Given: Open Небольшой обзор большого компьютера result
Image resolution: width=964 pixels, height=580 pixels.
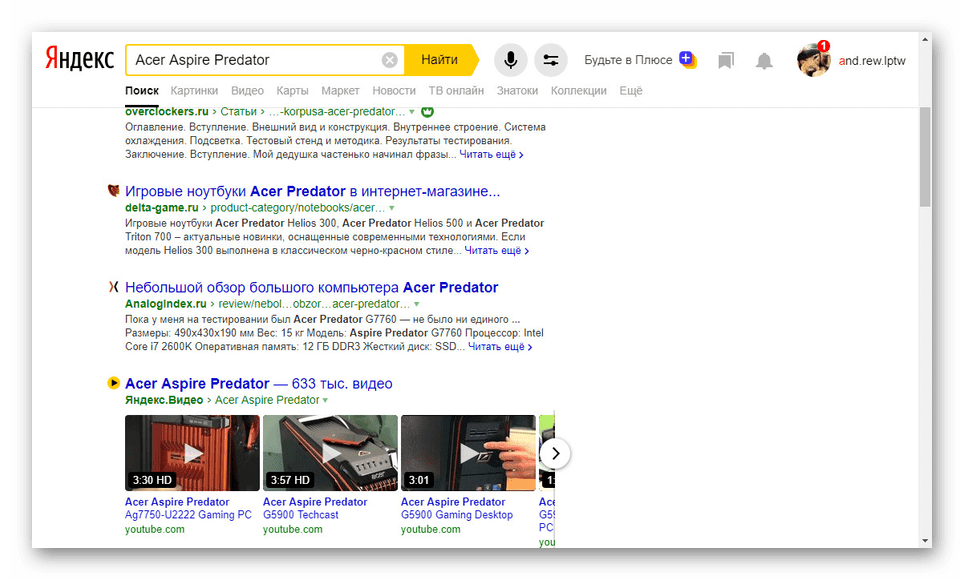Looking at the screenshot, I should (x=311, y=287).
